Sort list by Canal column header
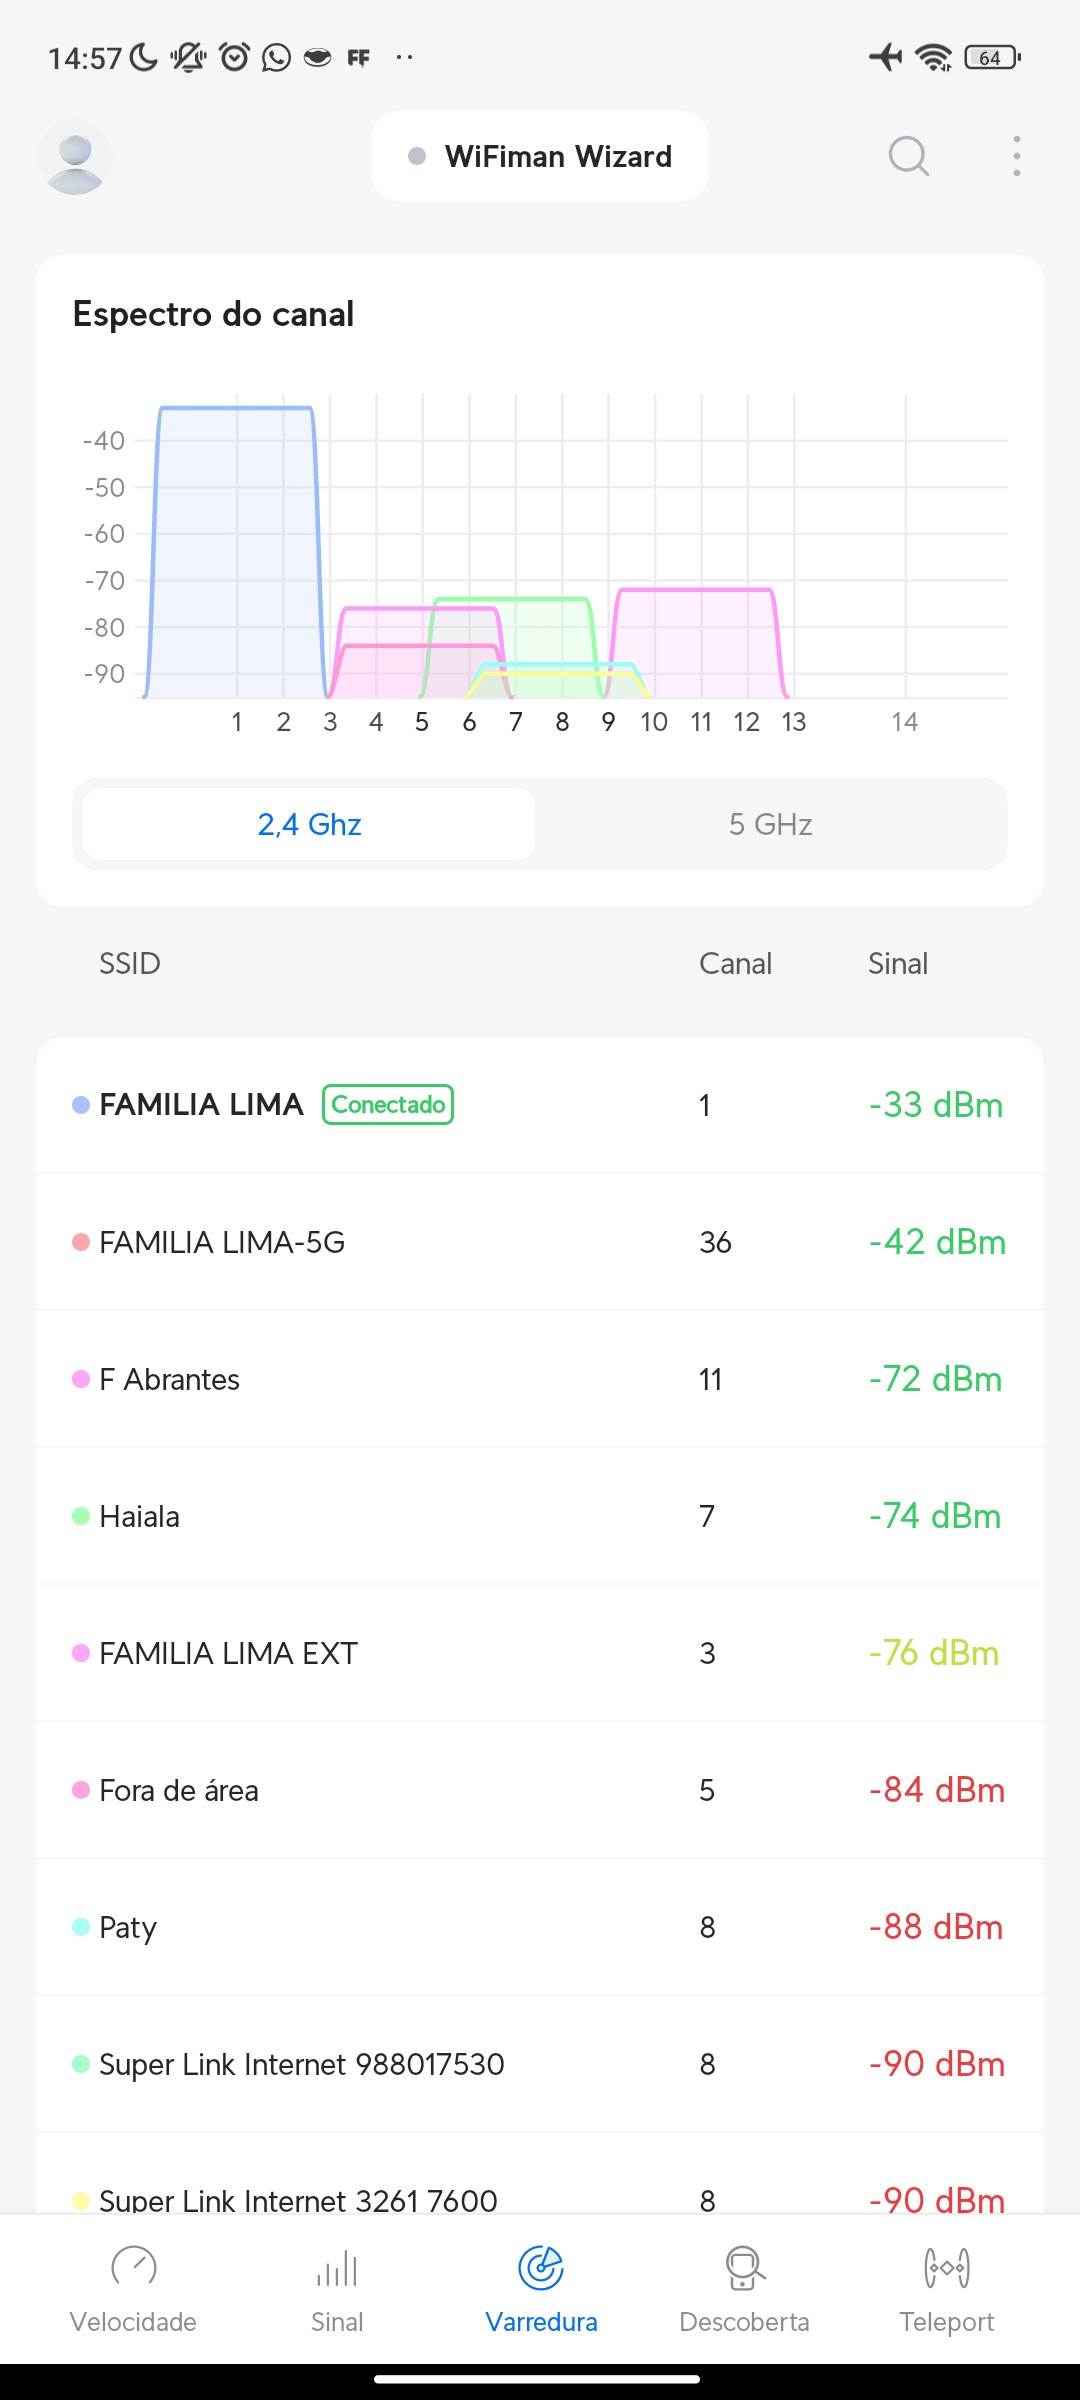1080x2400 pixels. 735,963
